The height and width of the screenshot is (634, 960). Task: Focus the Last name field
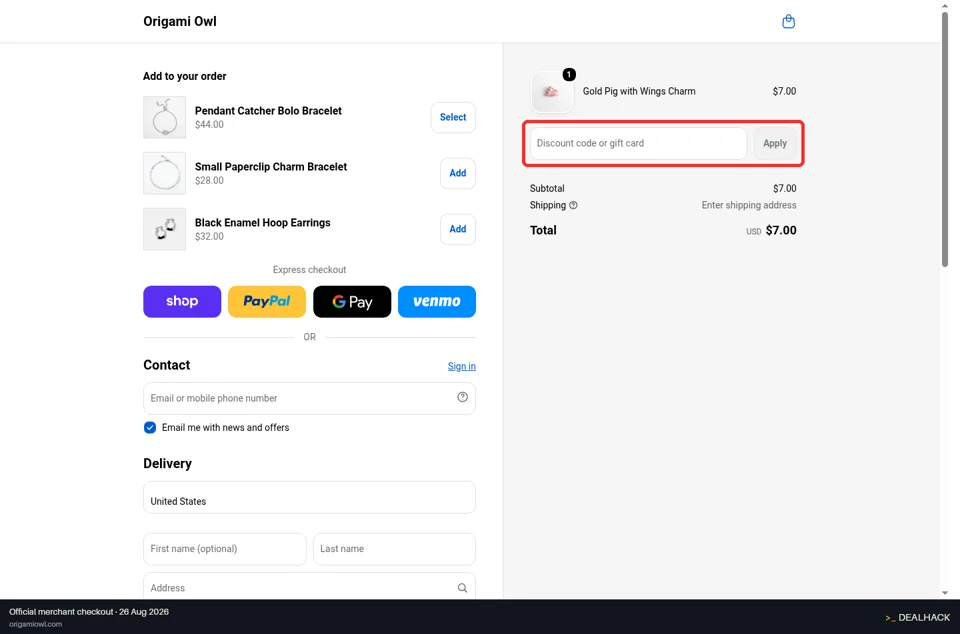pyautogui.click(x=394, y=549)
